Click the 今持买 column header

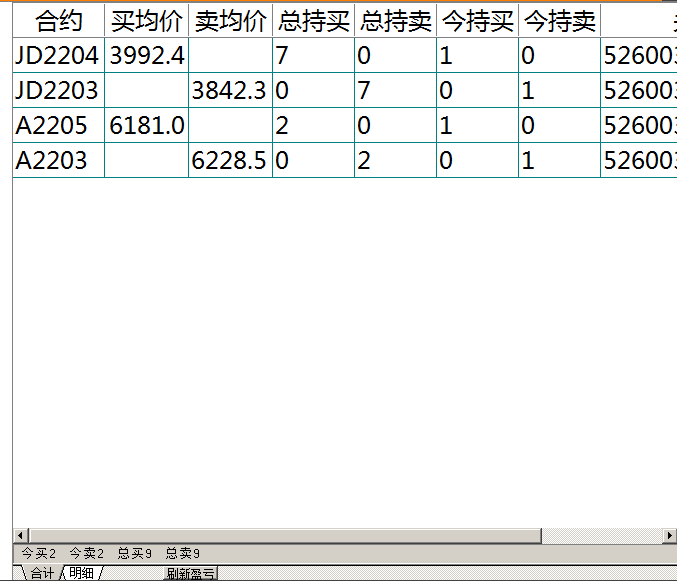[477, 21]
